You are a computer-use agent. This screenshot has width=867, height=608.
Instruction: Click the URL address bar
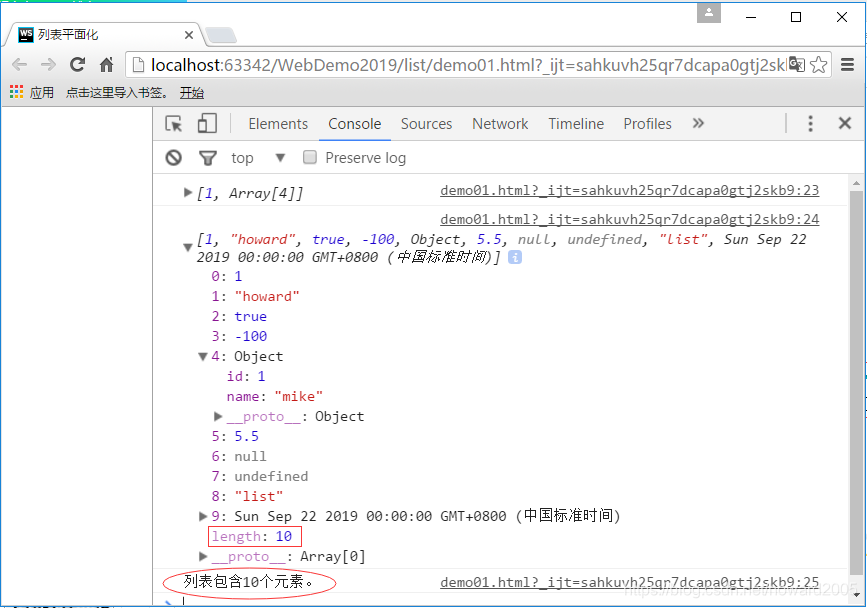pos(467,65)
